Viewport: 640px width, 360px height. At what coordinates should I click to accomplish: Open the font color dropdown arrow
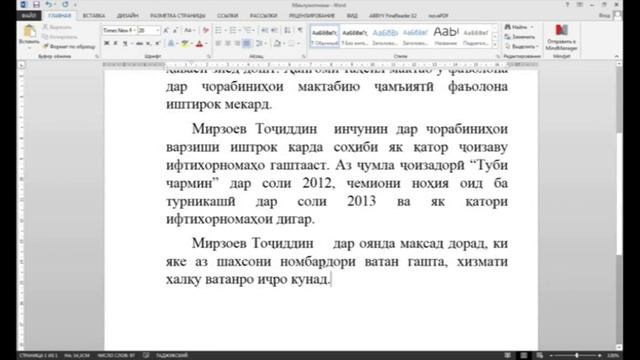[206, 43]
